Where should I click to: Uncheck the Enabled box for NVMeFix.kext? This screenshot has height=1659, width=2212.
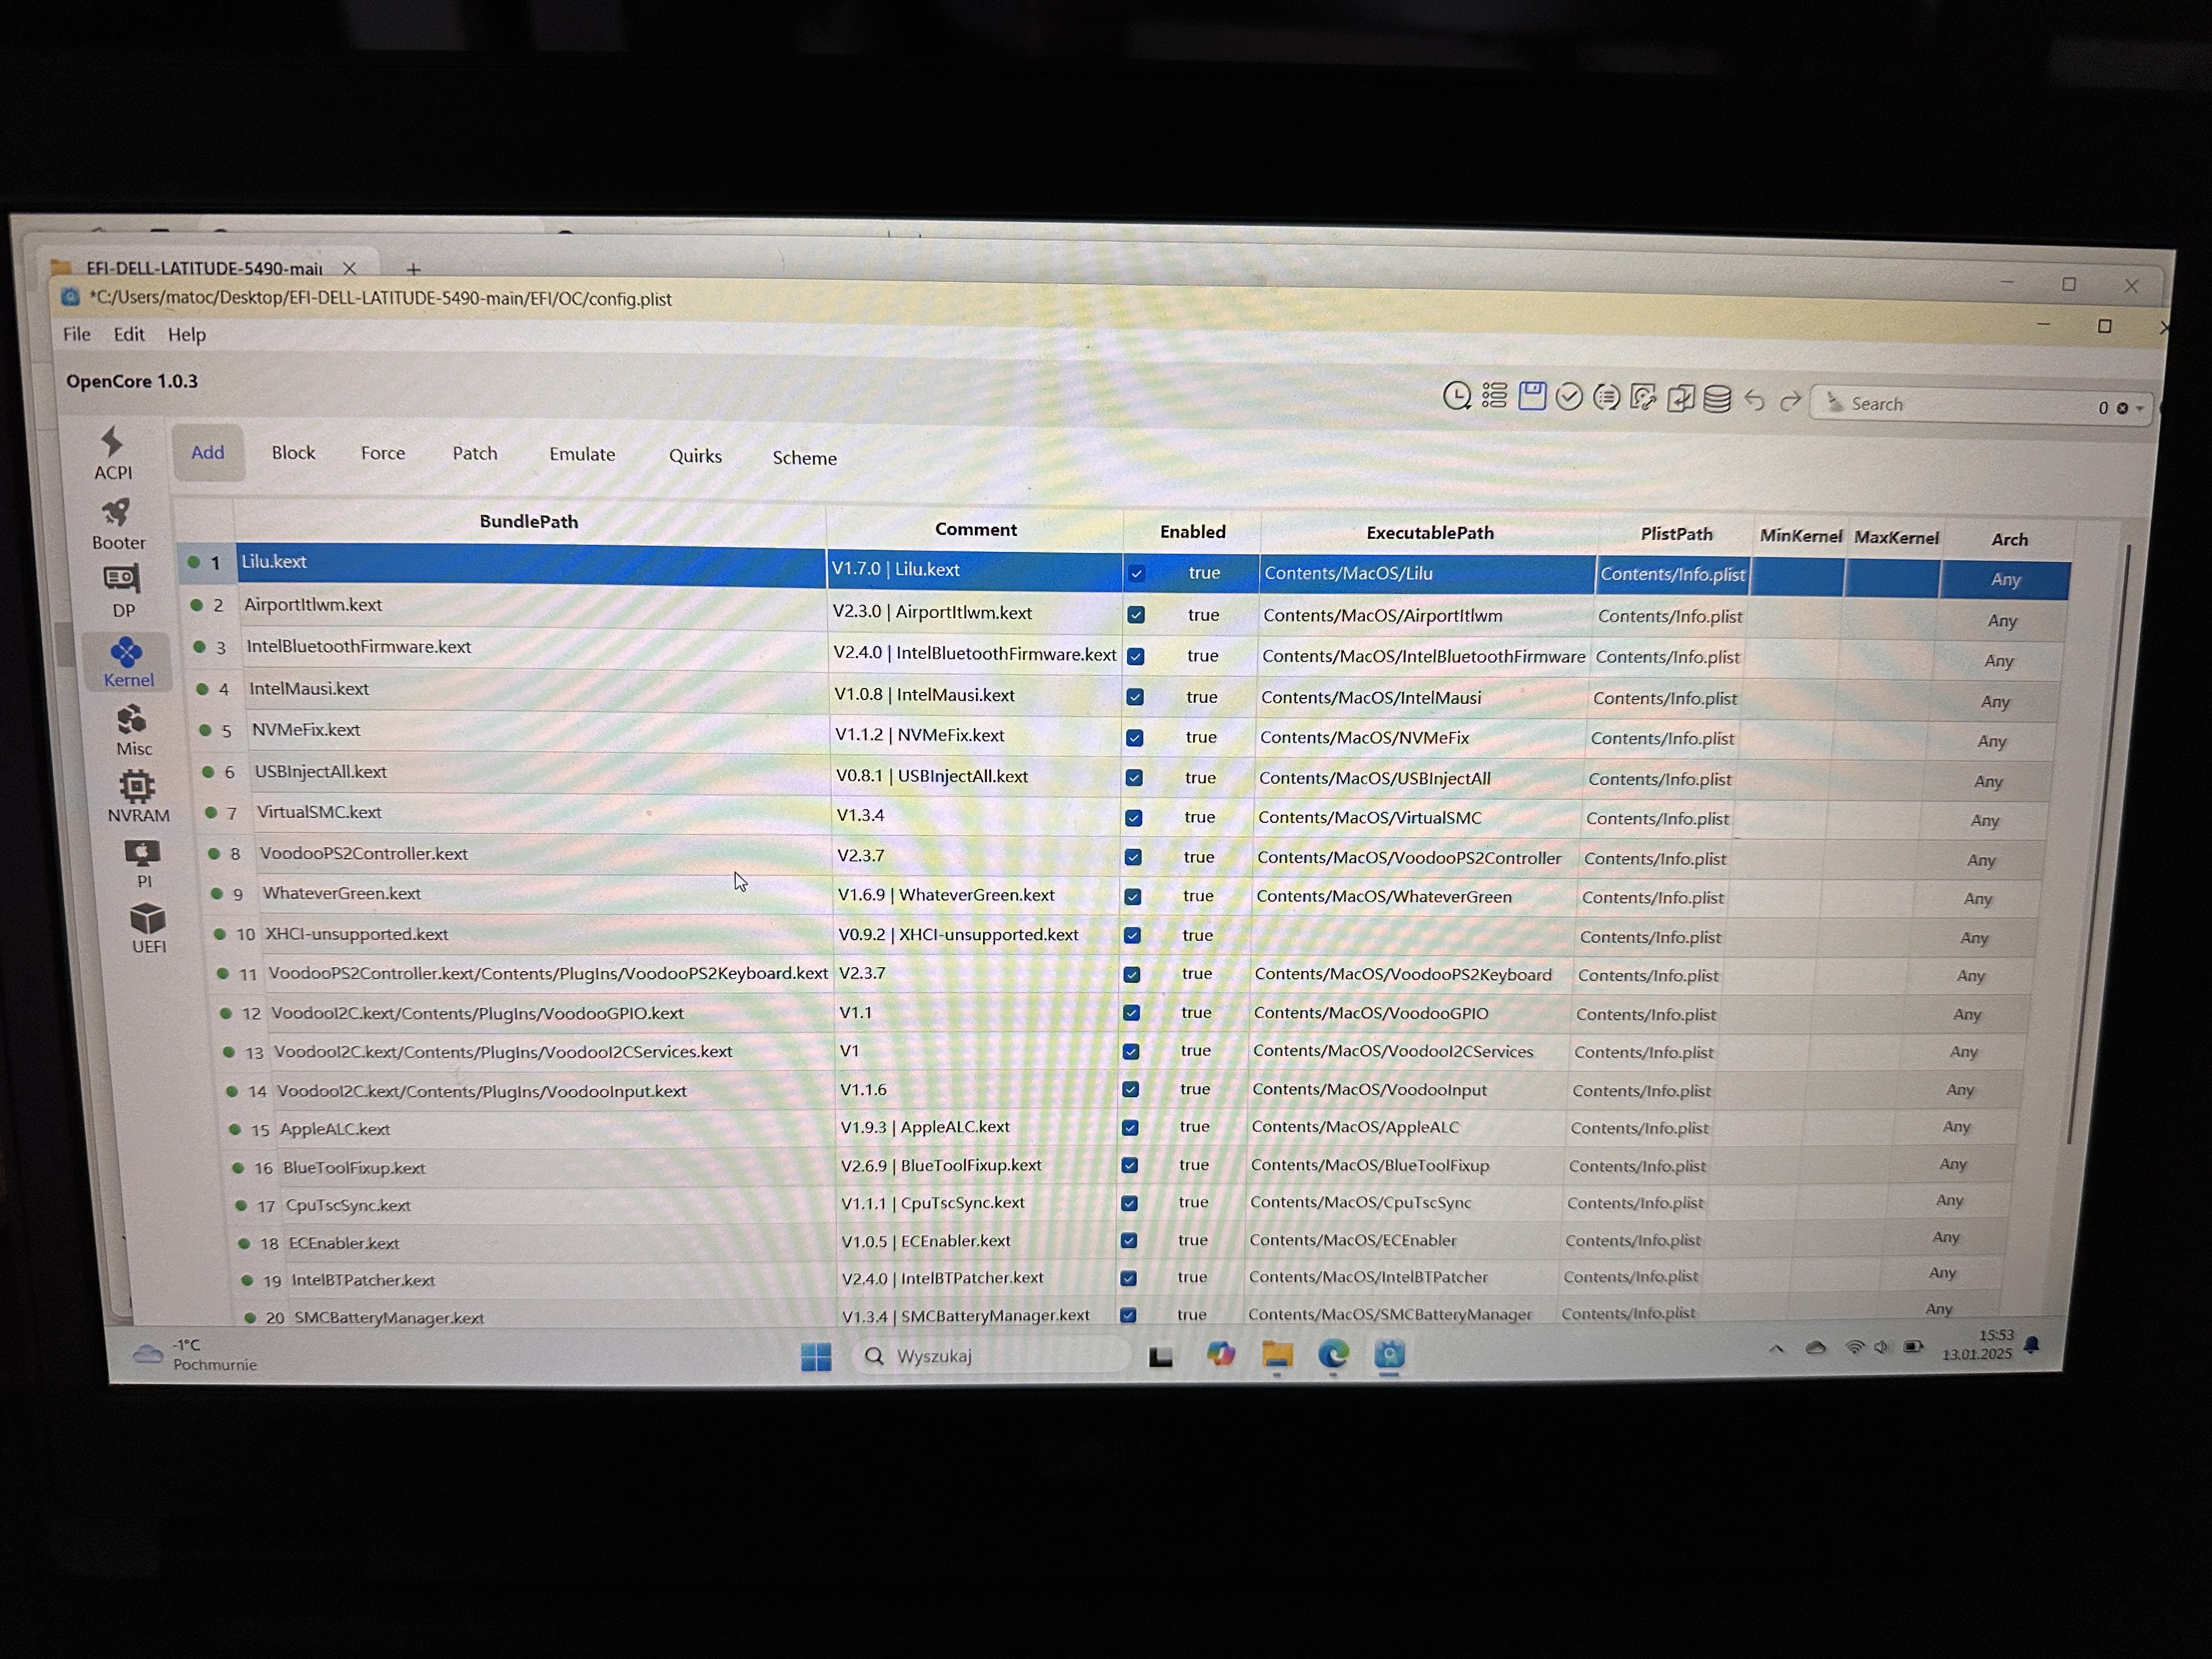pos(1134,738)
